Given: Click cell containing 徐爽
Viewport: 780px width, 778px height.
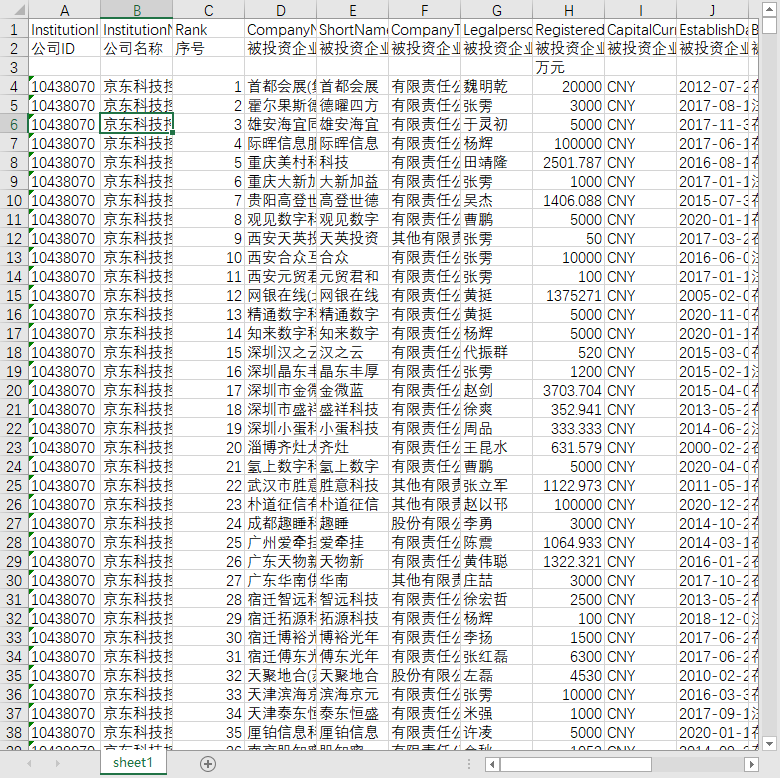Looking at the screenshot, I should tap(496, 409).
